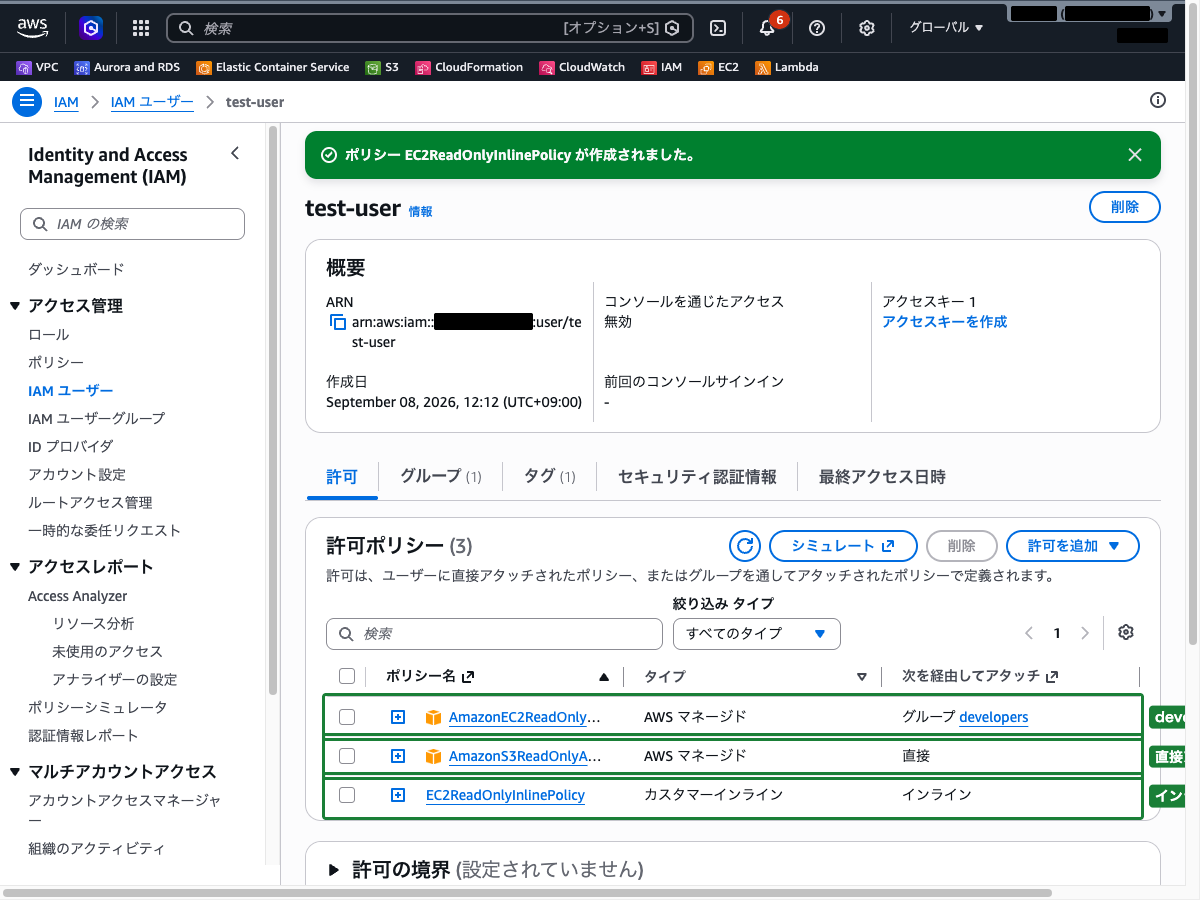Open the help question mark icon

(817, 28)
